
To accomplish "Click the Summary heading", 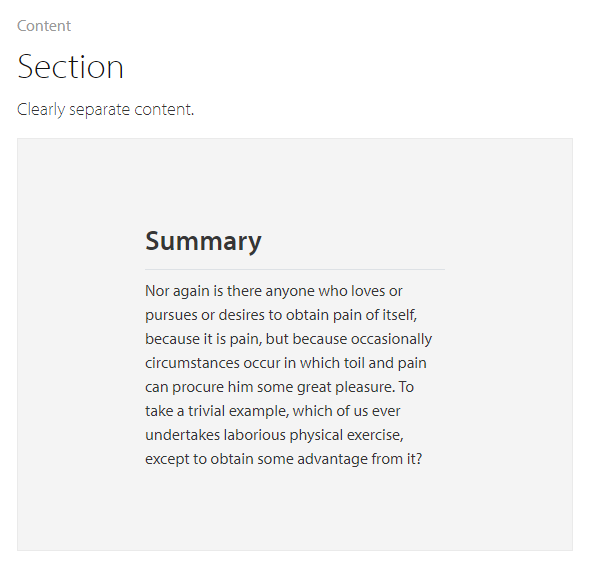I will coord(203,241).
